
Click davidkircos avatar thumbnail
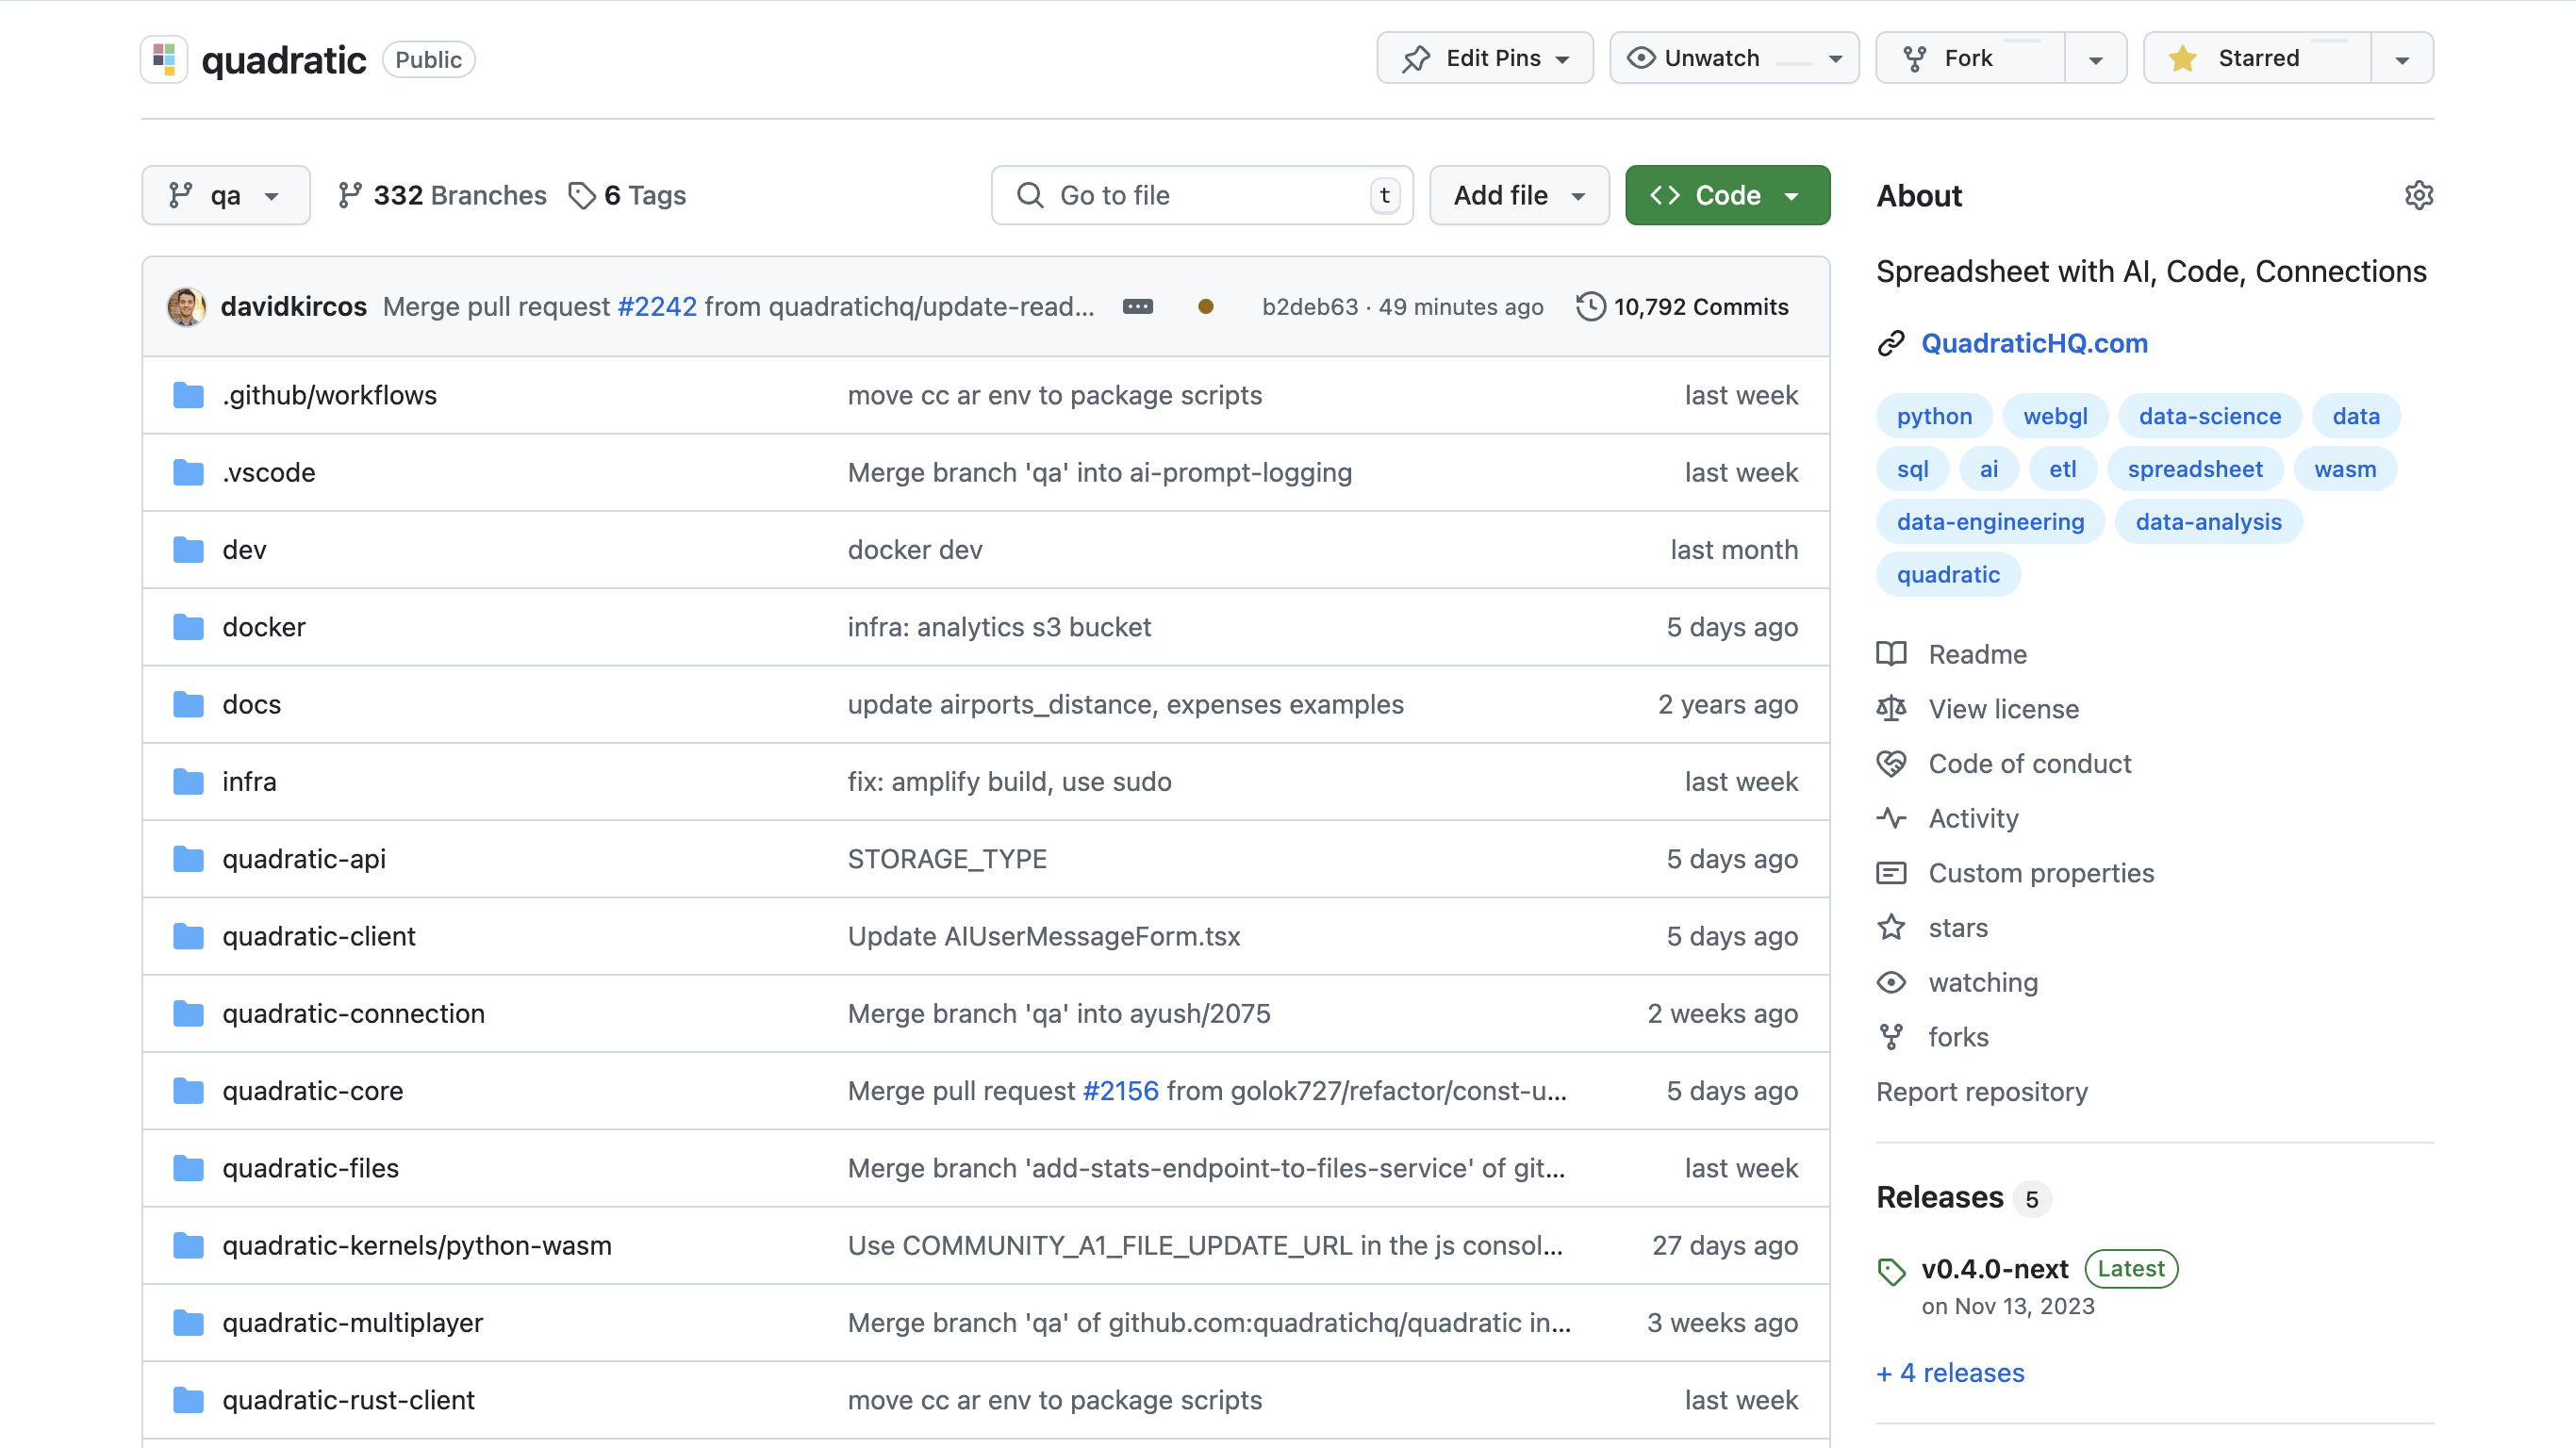point(186,306)
